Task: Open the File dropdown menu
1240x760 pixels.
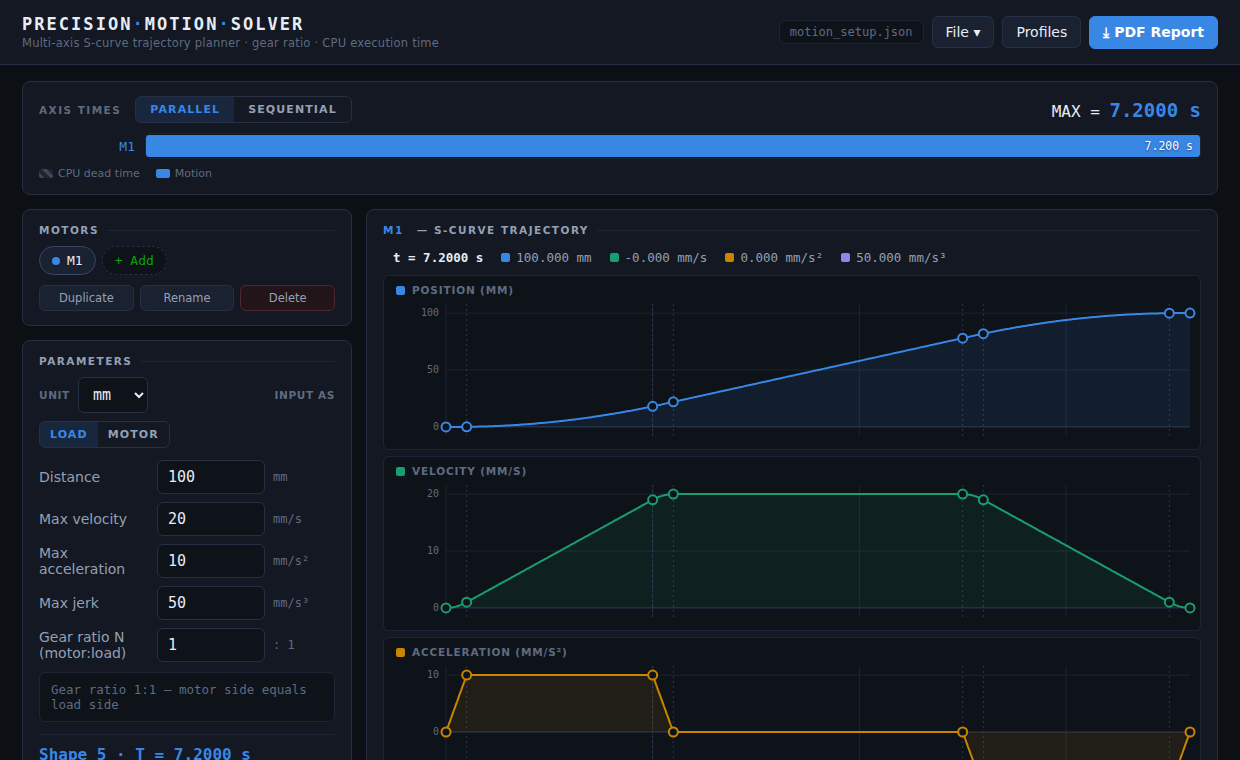Action: [x=963, y=32]
